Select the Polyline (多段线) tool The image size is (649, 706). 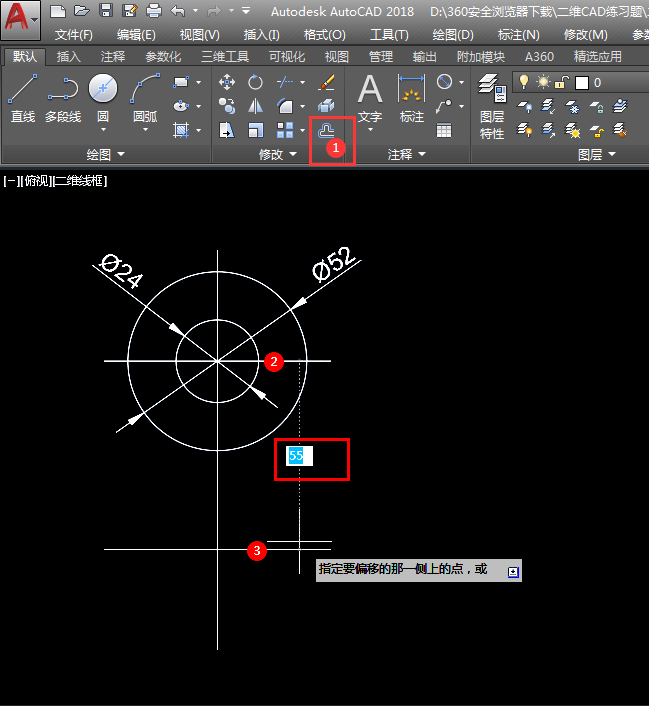[x=63, y=99]
